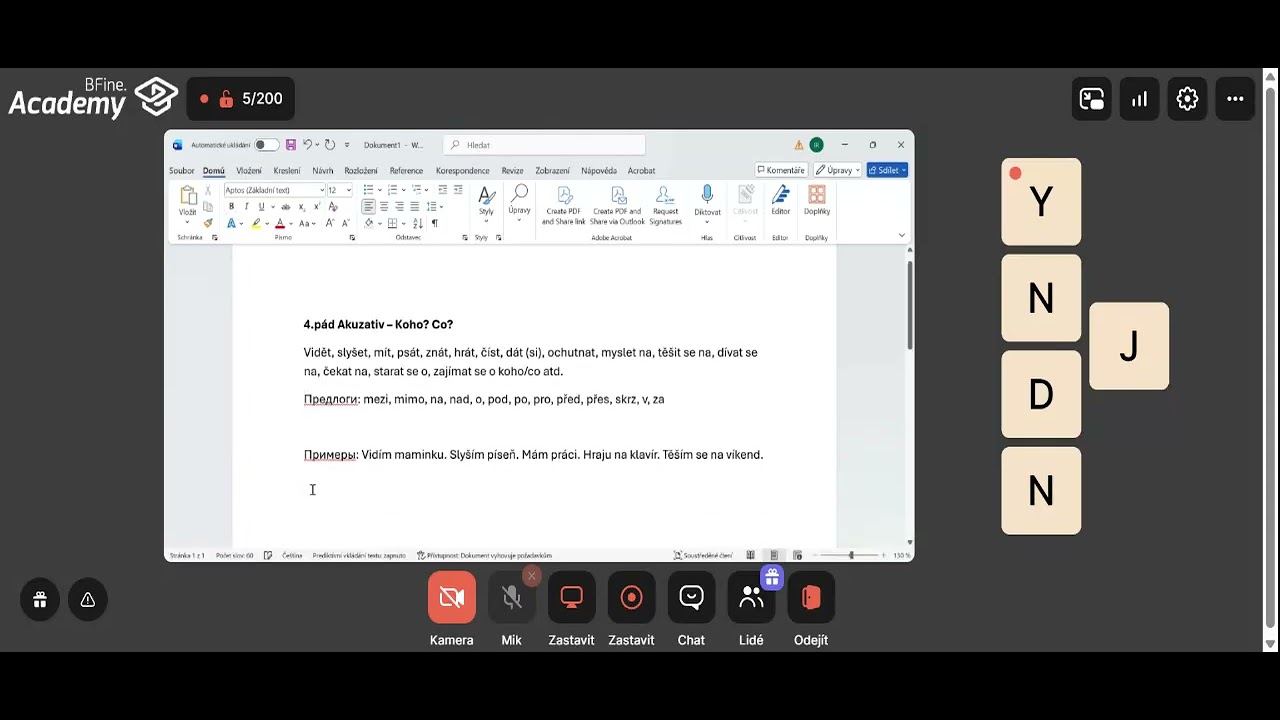
Task: Select Center paragraph alignment
Action: tap(384, 207)
